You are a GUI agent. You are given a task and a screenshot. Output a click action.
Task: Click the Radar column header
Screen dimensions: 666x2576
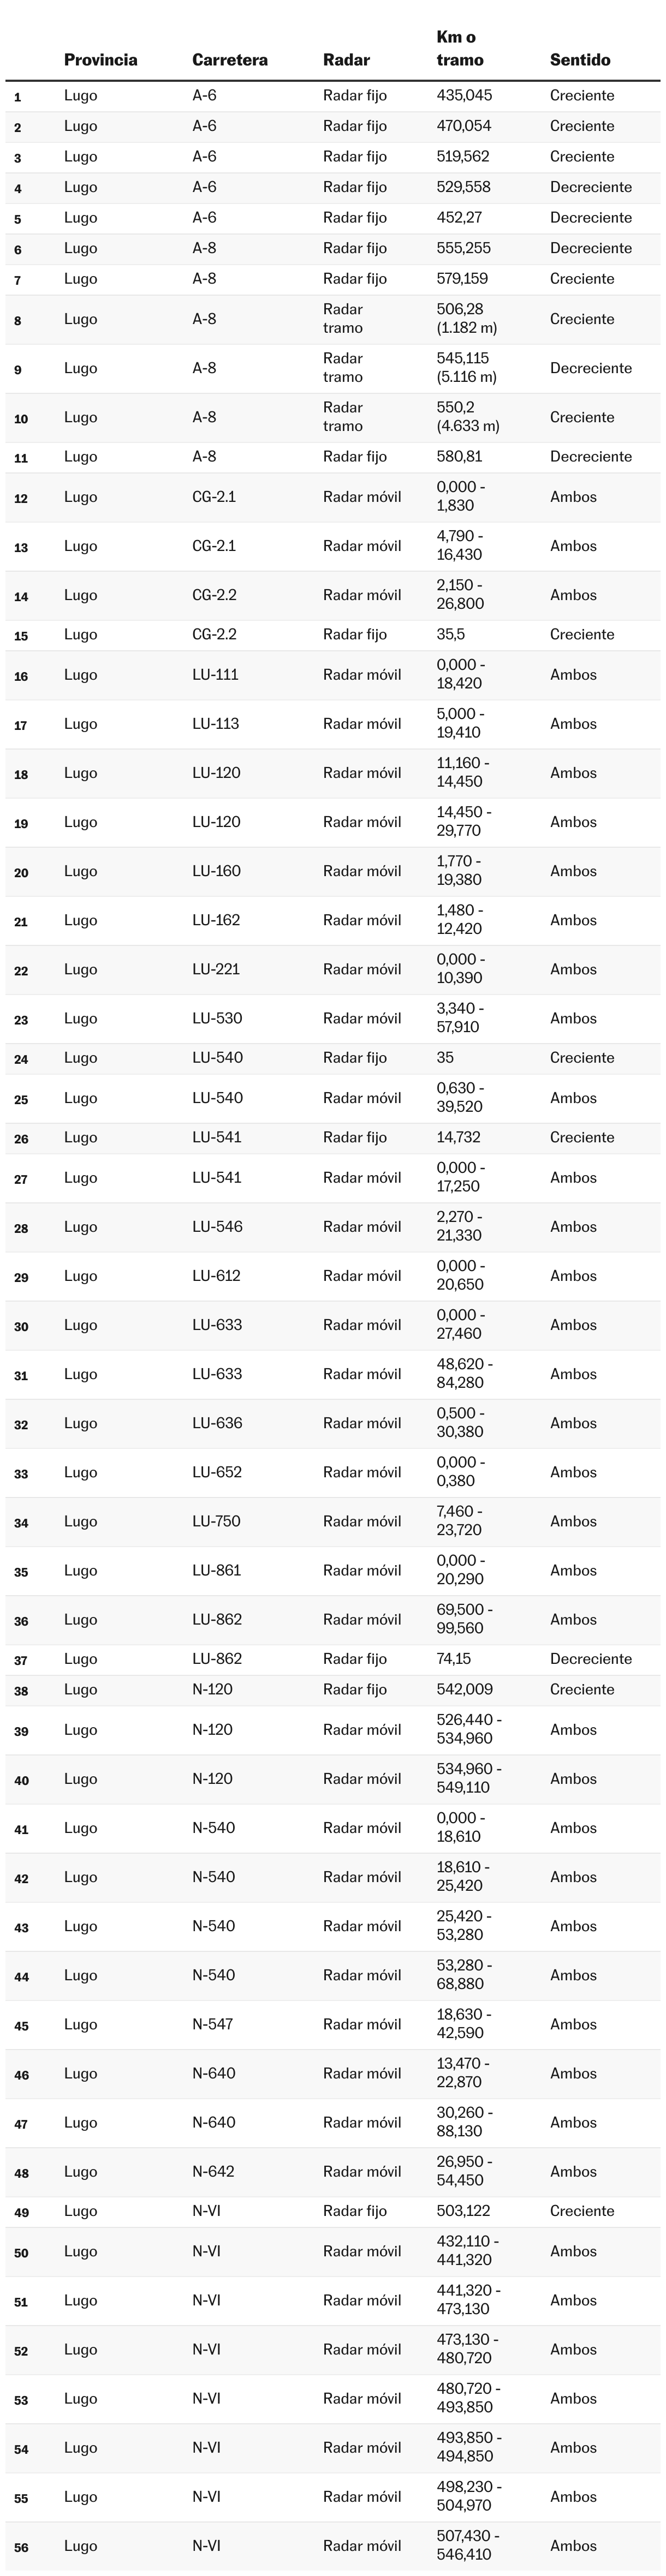coord(346,60)
